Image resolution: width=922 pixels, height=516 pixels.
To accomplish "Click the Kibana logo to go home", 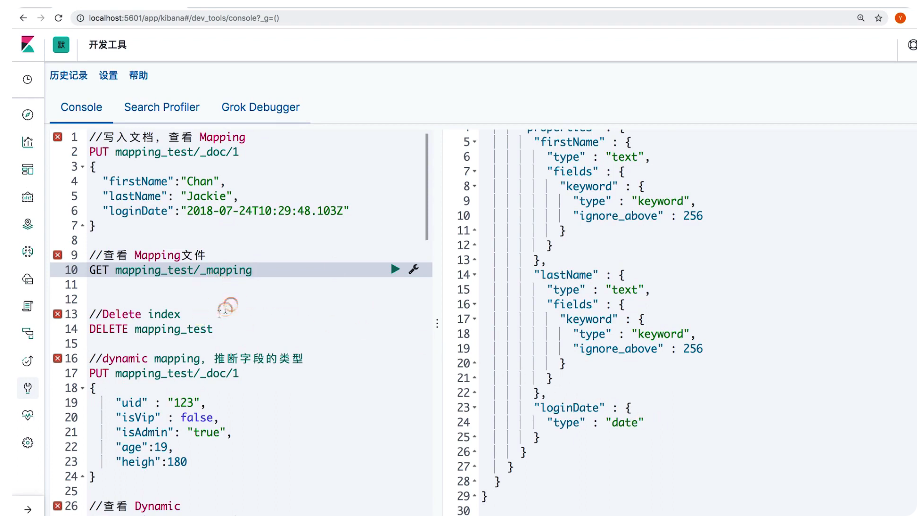I will coord(27,45).
